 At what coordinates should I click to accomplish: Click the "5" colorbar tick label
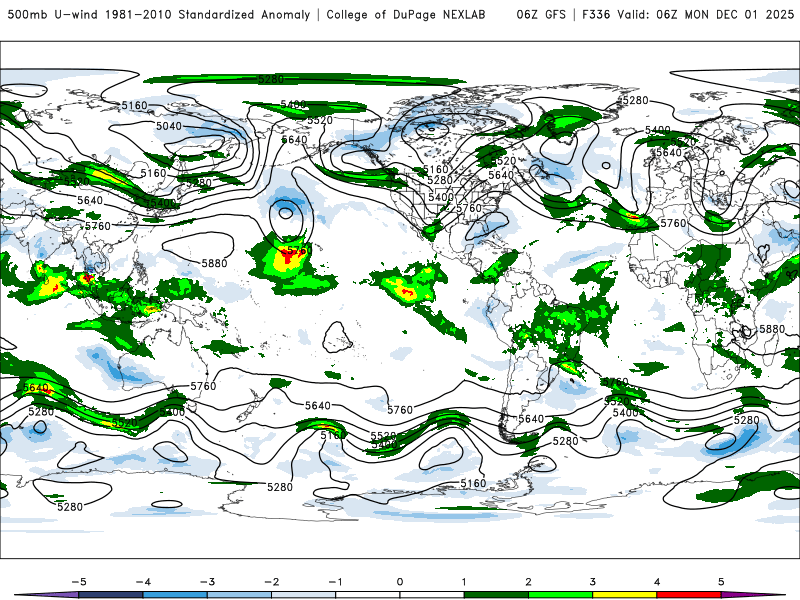(721, 582)
